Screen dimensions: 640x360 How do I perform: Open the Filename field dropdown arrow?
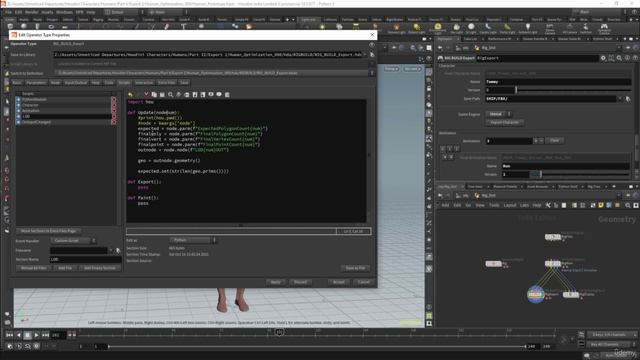(x=111, y=250)
